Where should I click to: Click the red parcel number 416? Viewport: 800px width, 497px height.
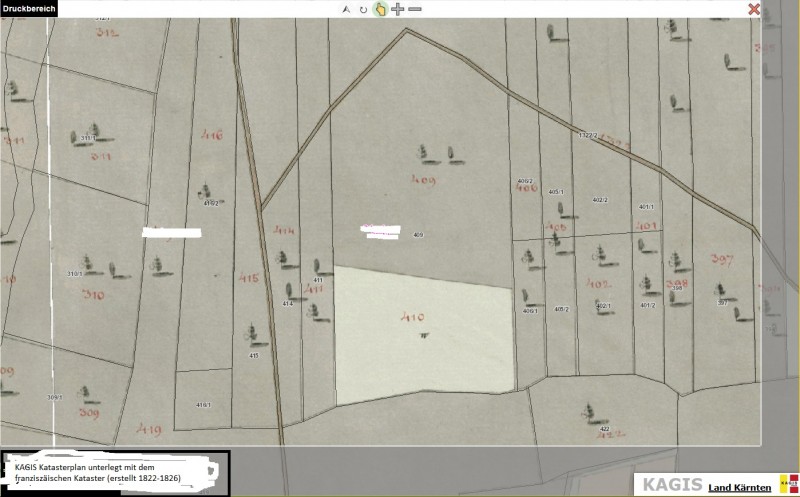pyautogui.click(x=212, y=135)
